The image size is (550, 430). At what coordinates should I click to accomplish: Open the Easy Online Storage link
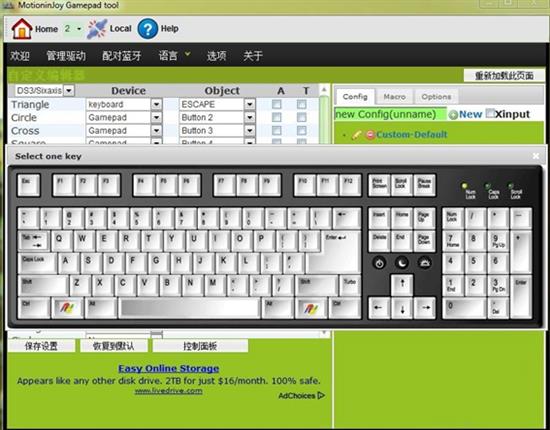point(169,368)
